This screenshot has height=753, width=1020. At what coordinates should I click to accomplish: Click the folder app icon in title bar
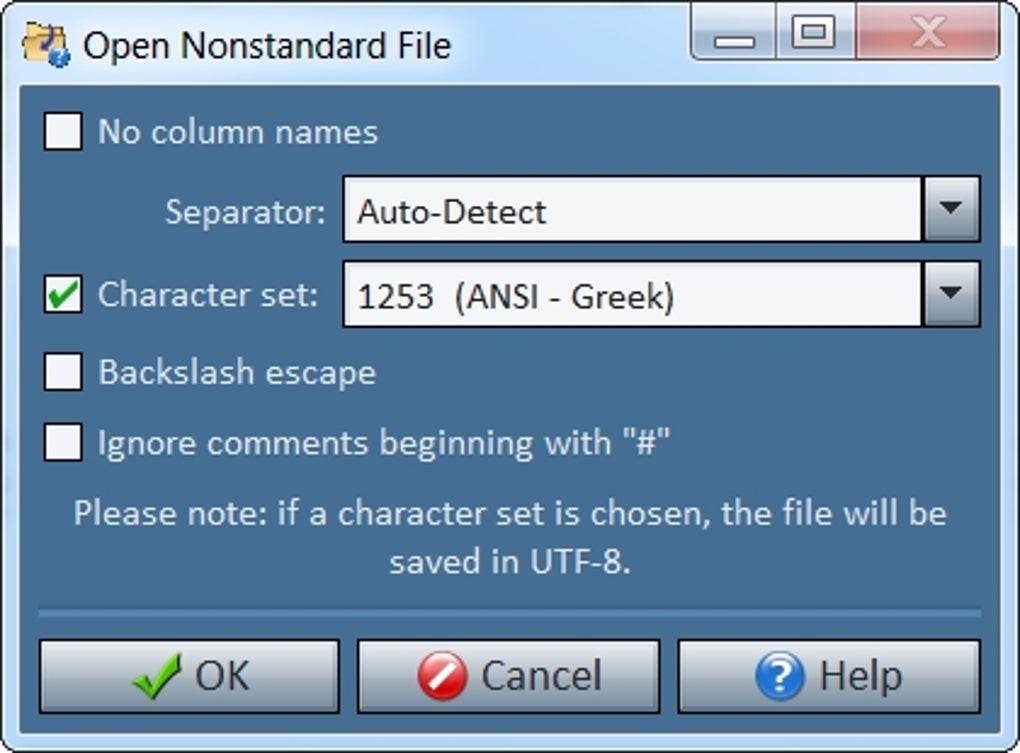click(x=44, y=45)
